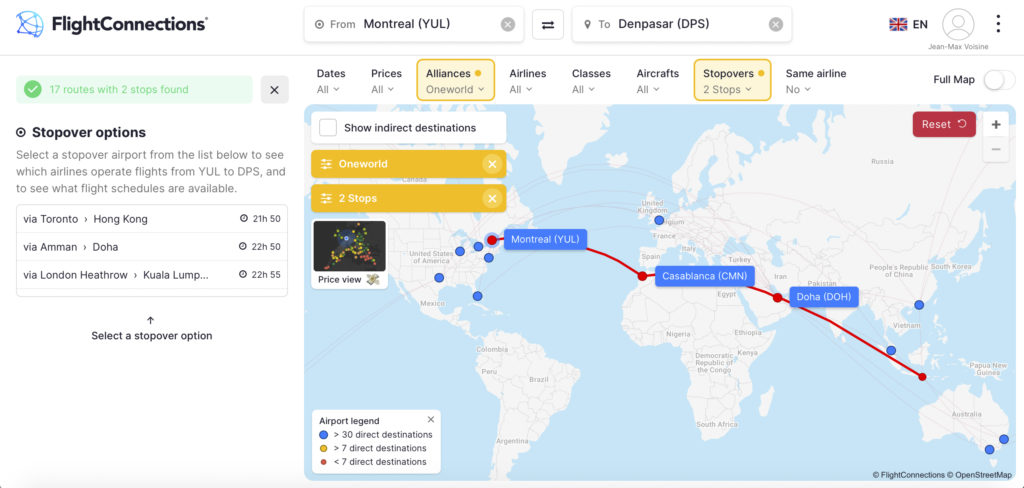
Task: Close the airport legend panel
Action: point(431,419)
